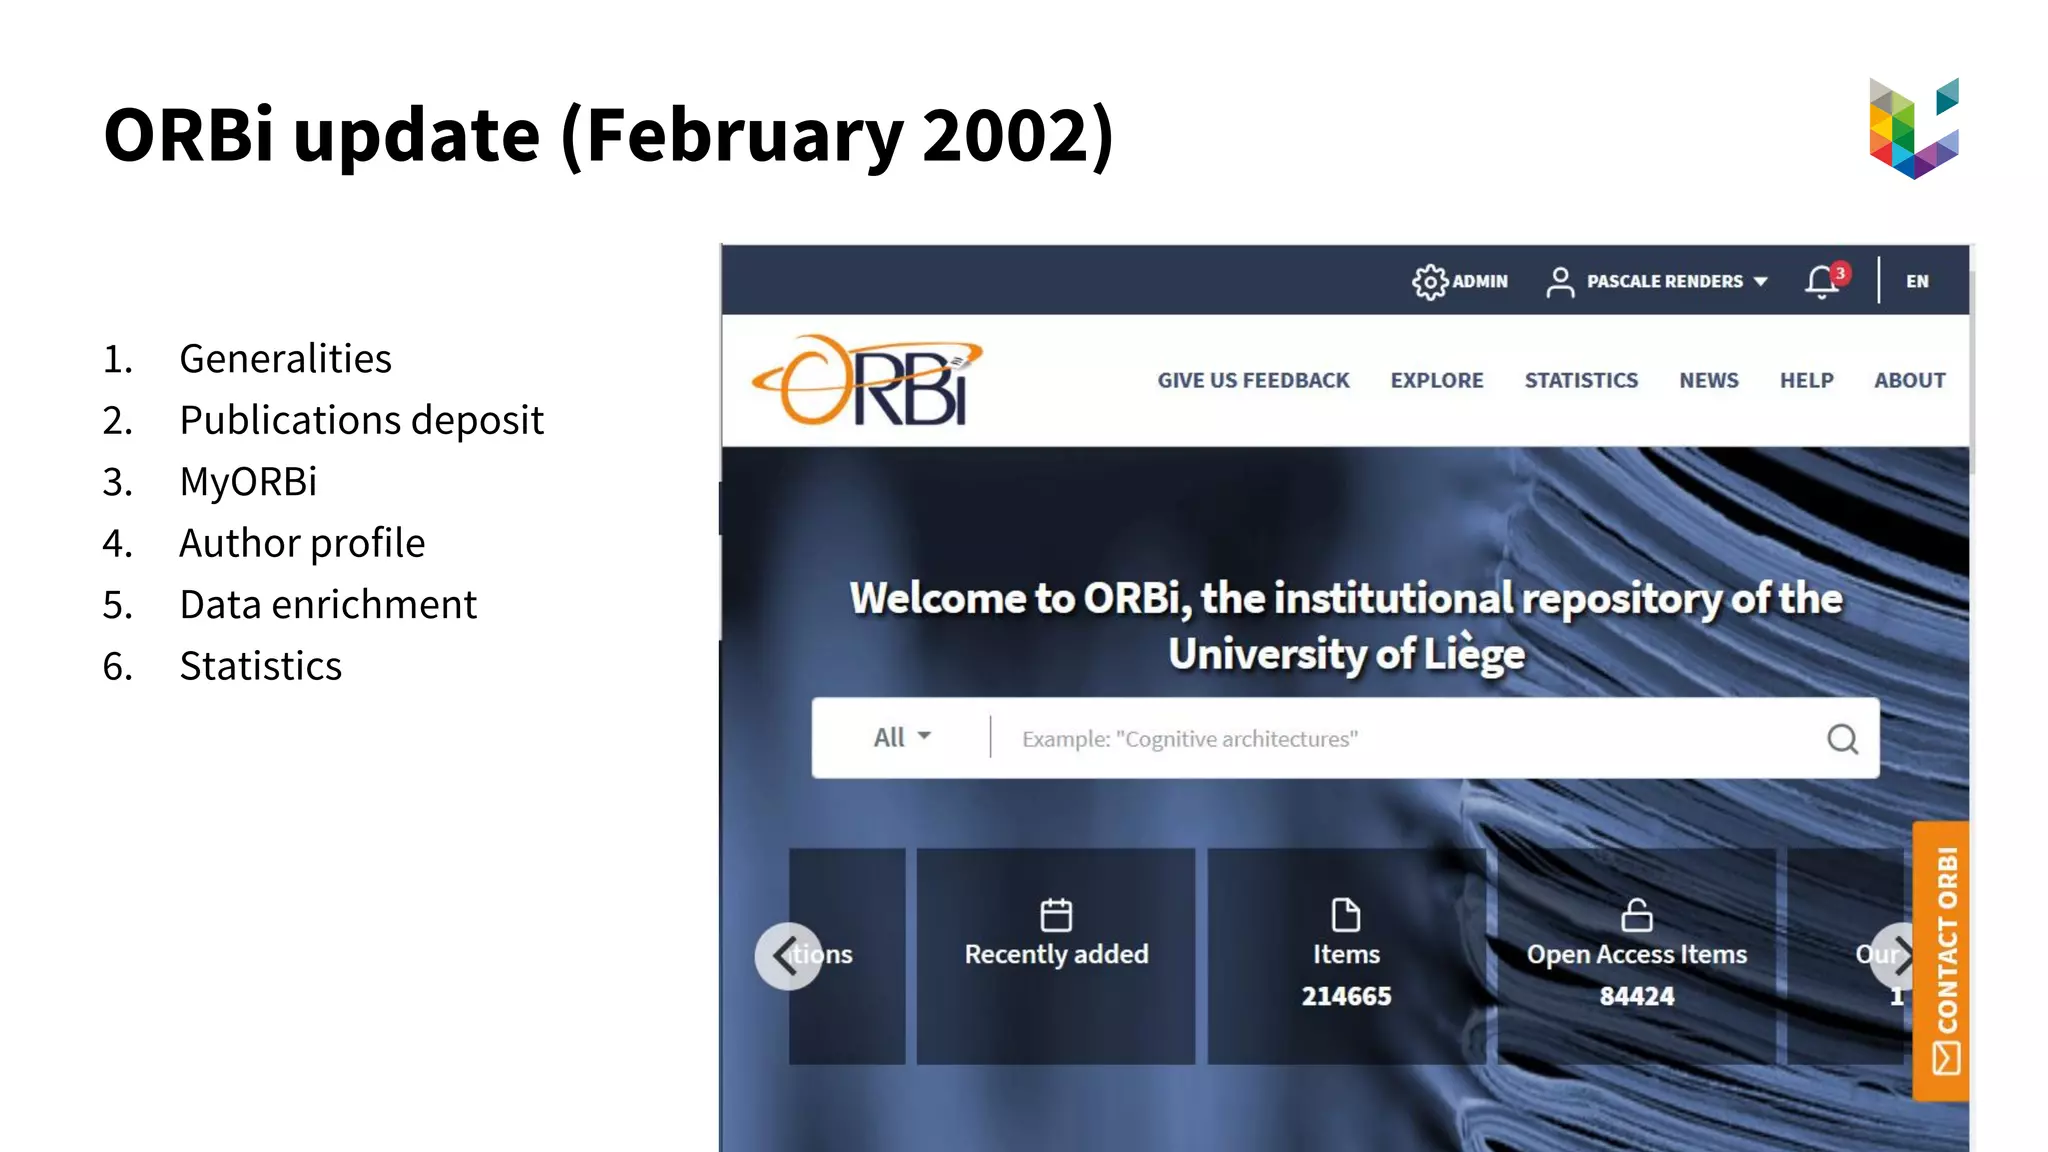Switch language via EN selector
2048x1152 pixels.
click(x=1917, y=282)
